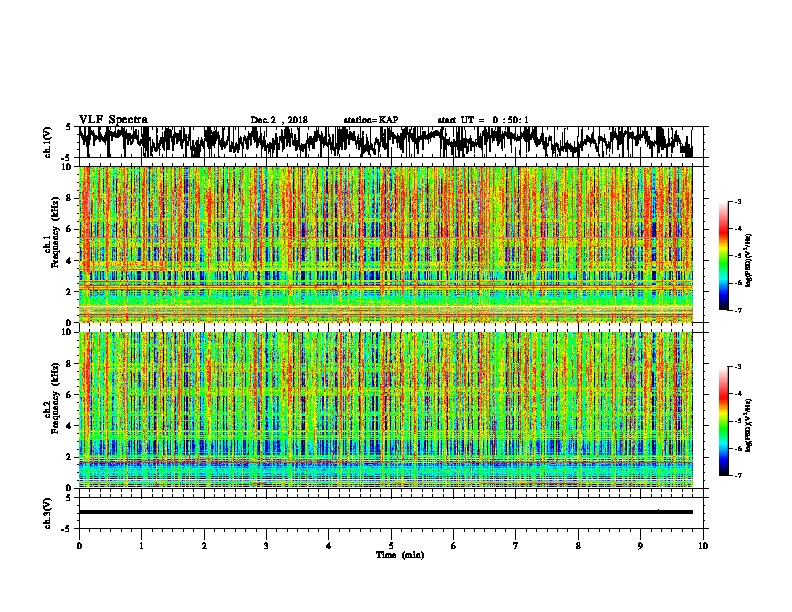Viewport: 792px width, 612px height.
Task: Click the time axis tick label "4"
Action: click(329, 546)
